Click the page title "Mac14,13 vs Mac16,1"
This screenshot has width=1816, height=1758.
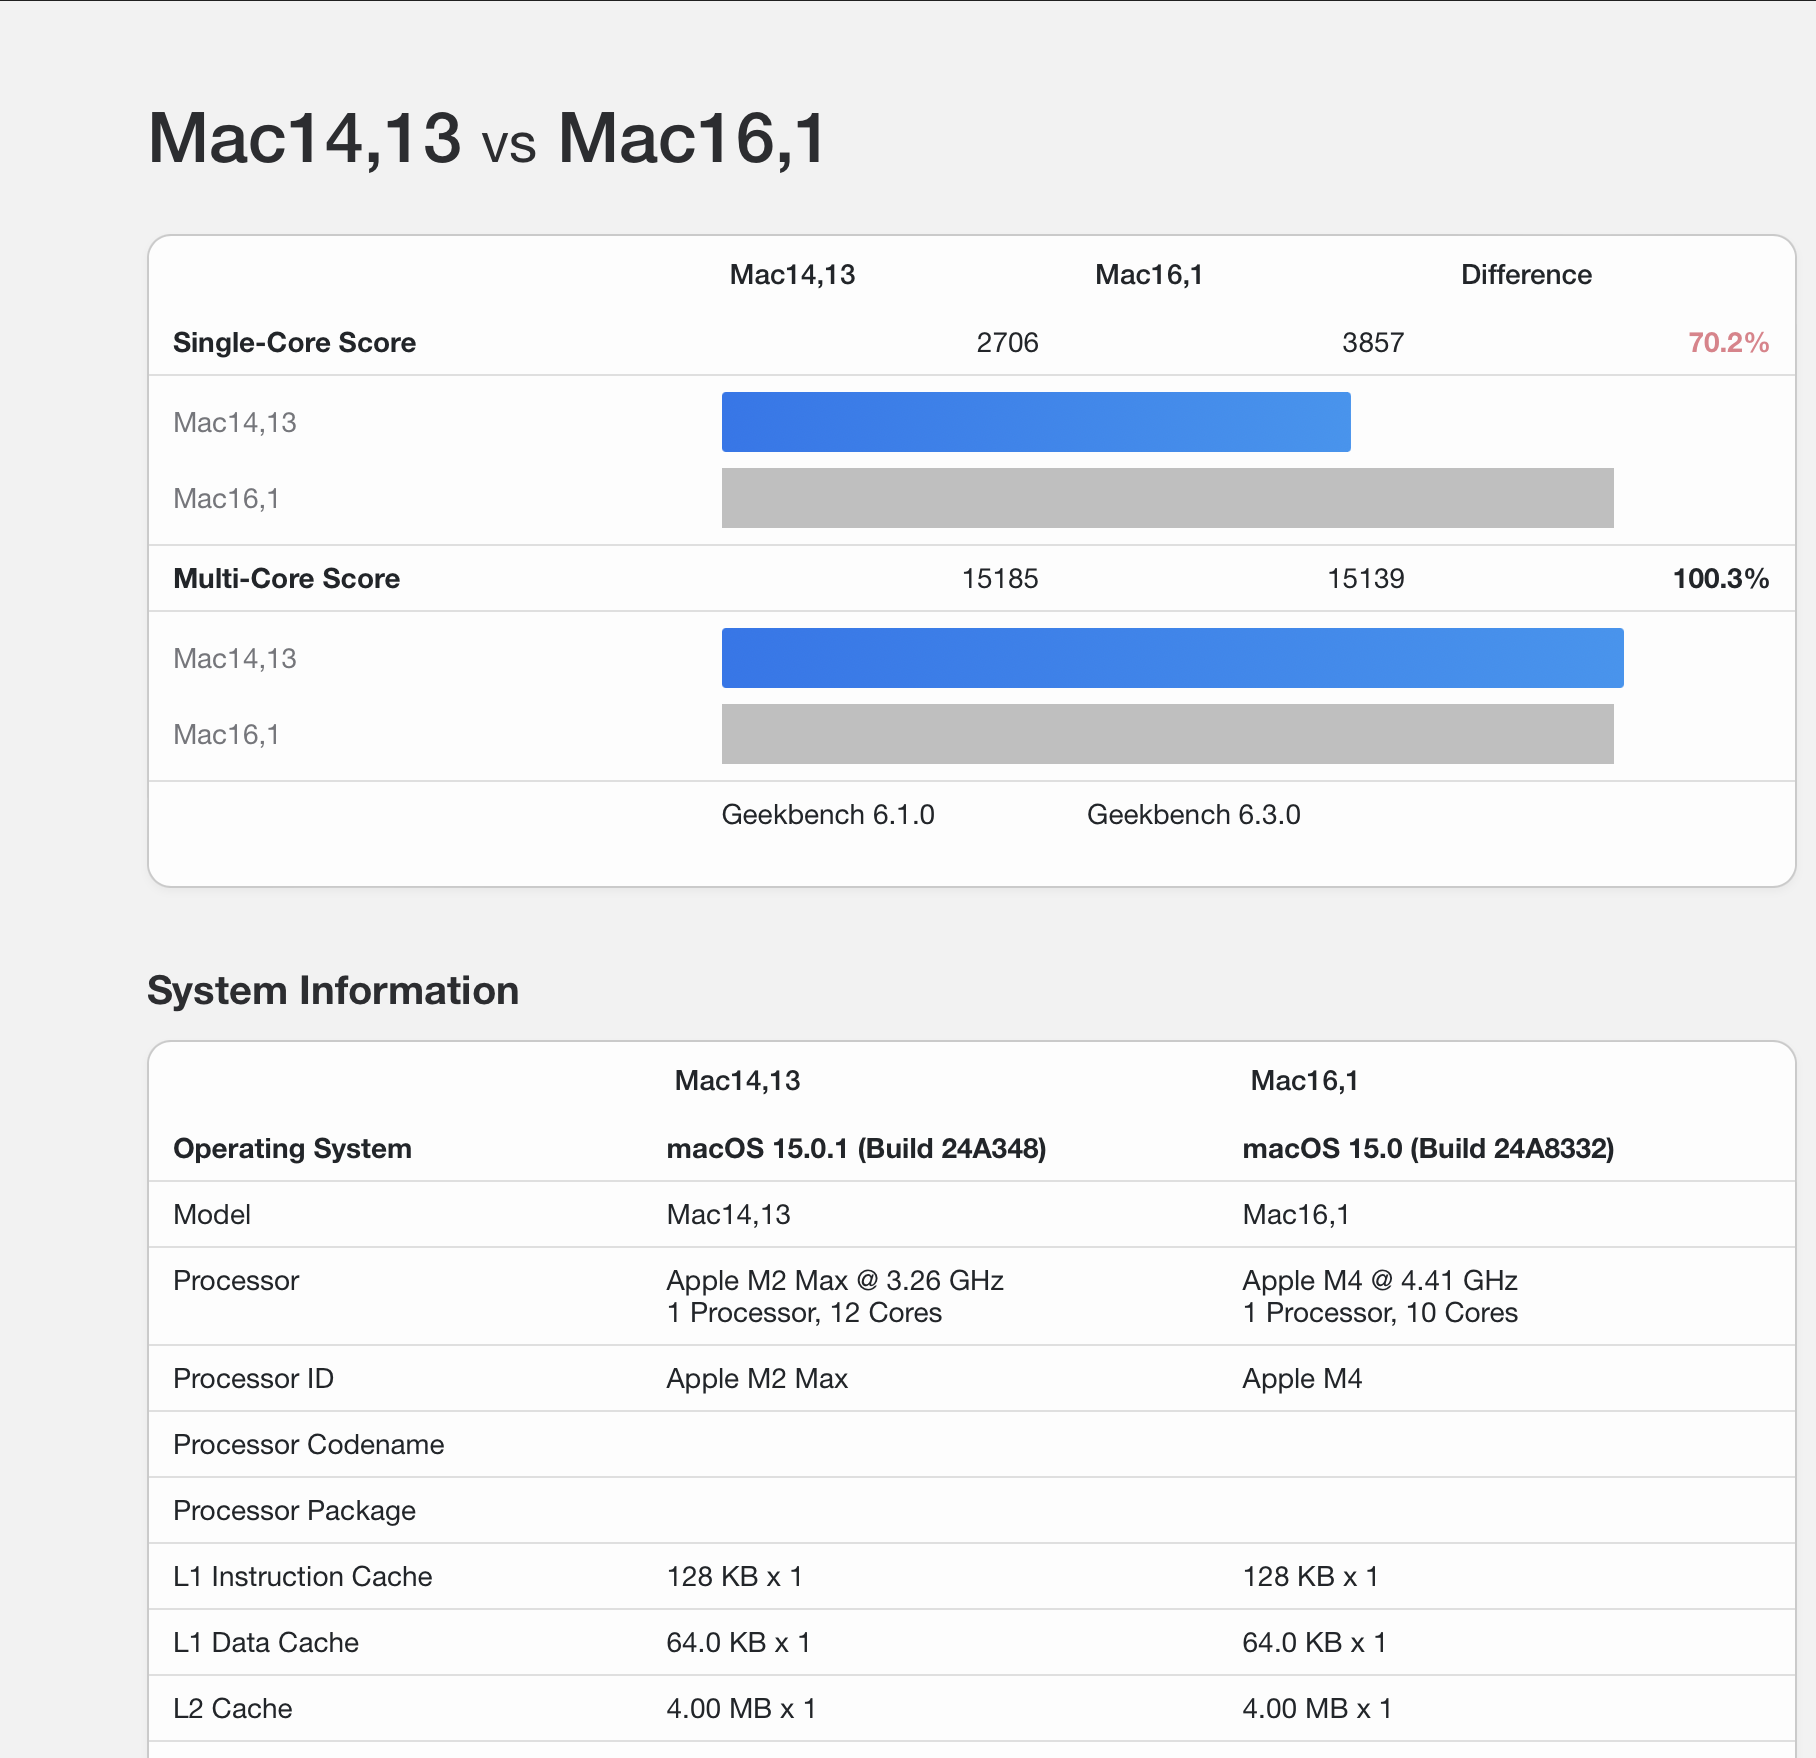(487, 138)
